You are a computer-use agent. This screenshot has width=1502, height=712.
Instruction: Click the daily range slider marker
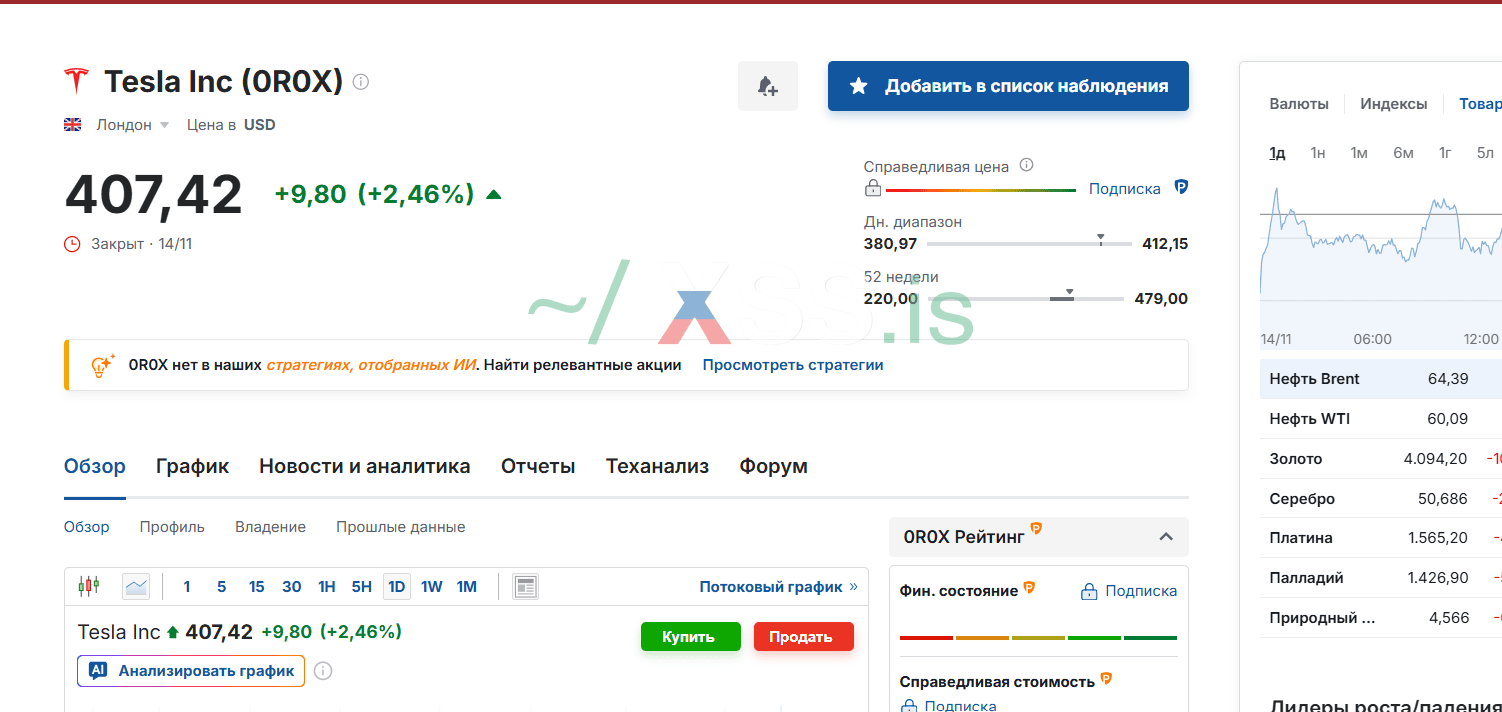pyautogui.click(x=1100, y=239)
